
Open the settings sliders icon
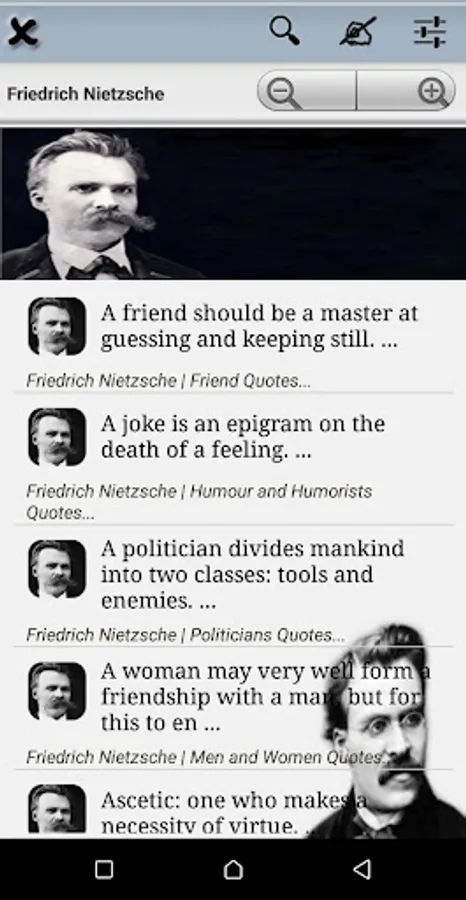pos(430,32)
